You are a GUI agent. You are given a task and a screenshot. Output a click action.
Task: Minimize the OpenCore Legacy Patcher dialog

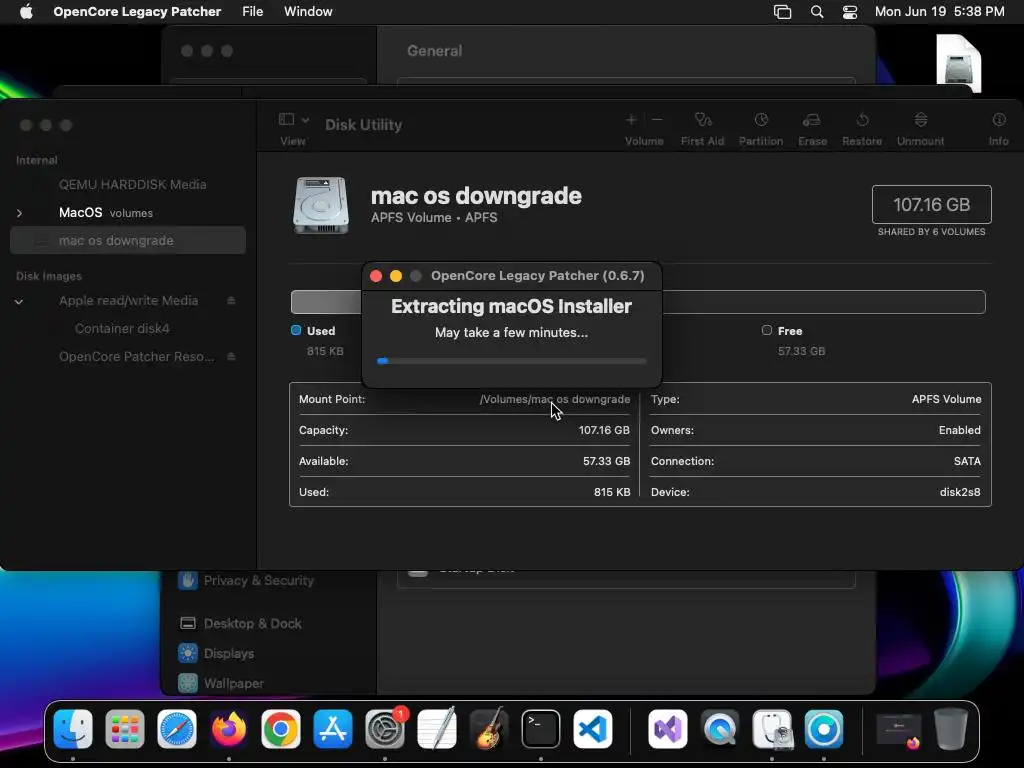pos(396,276)
